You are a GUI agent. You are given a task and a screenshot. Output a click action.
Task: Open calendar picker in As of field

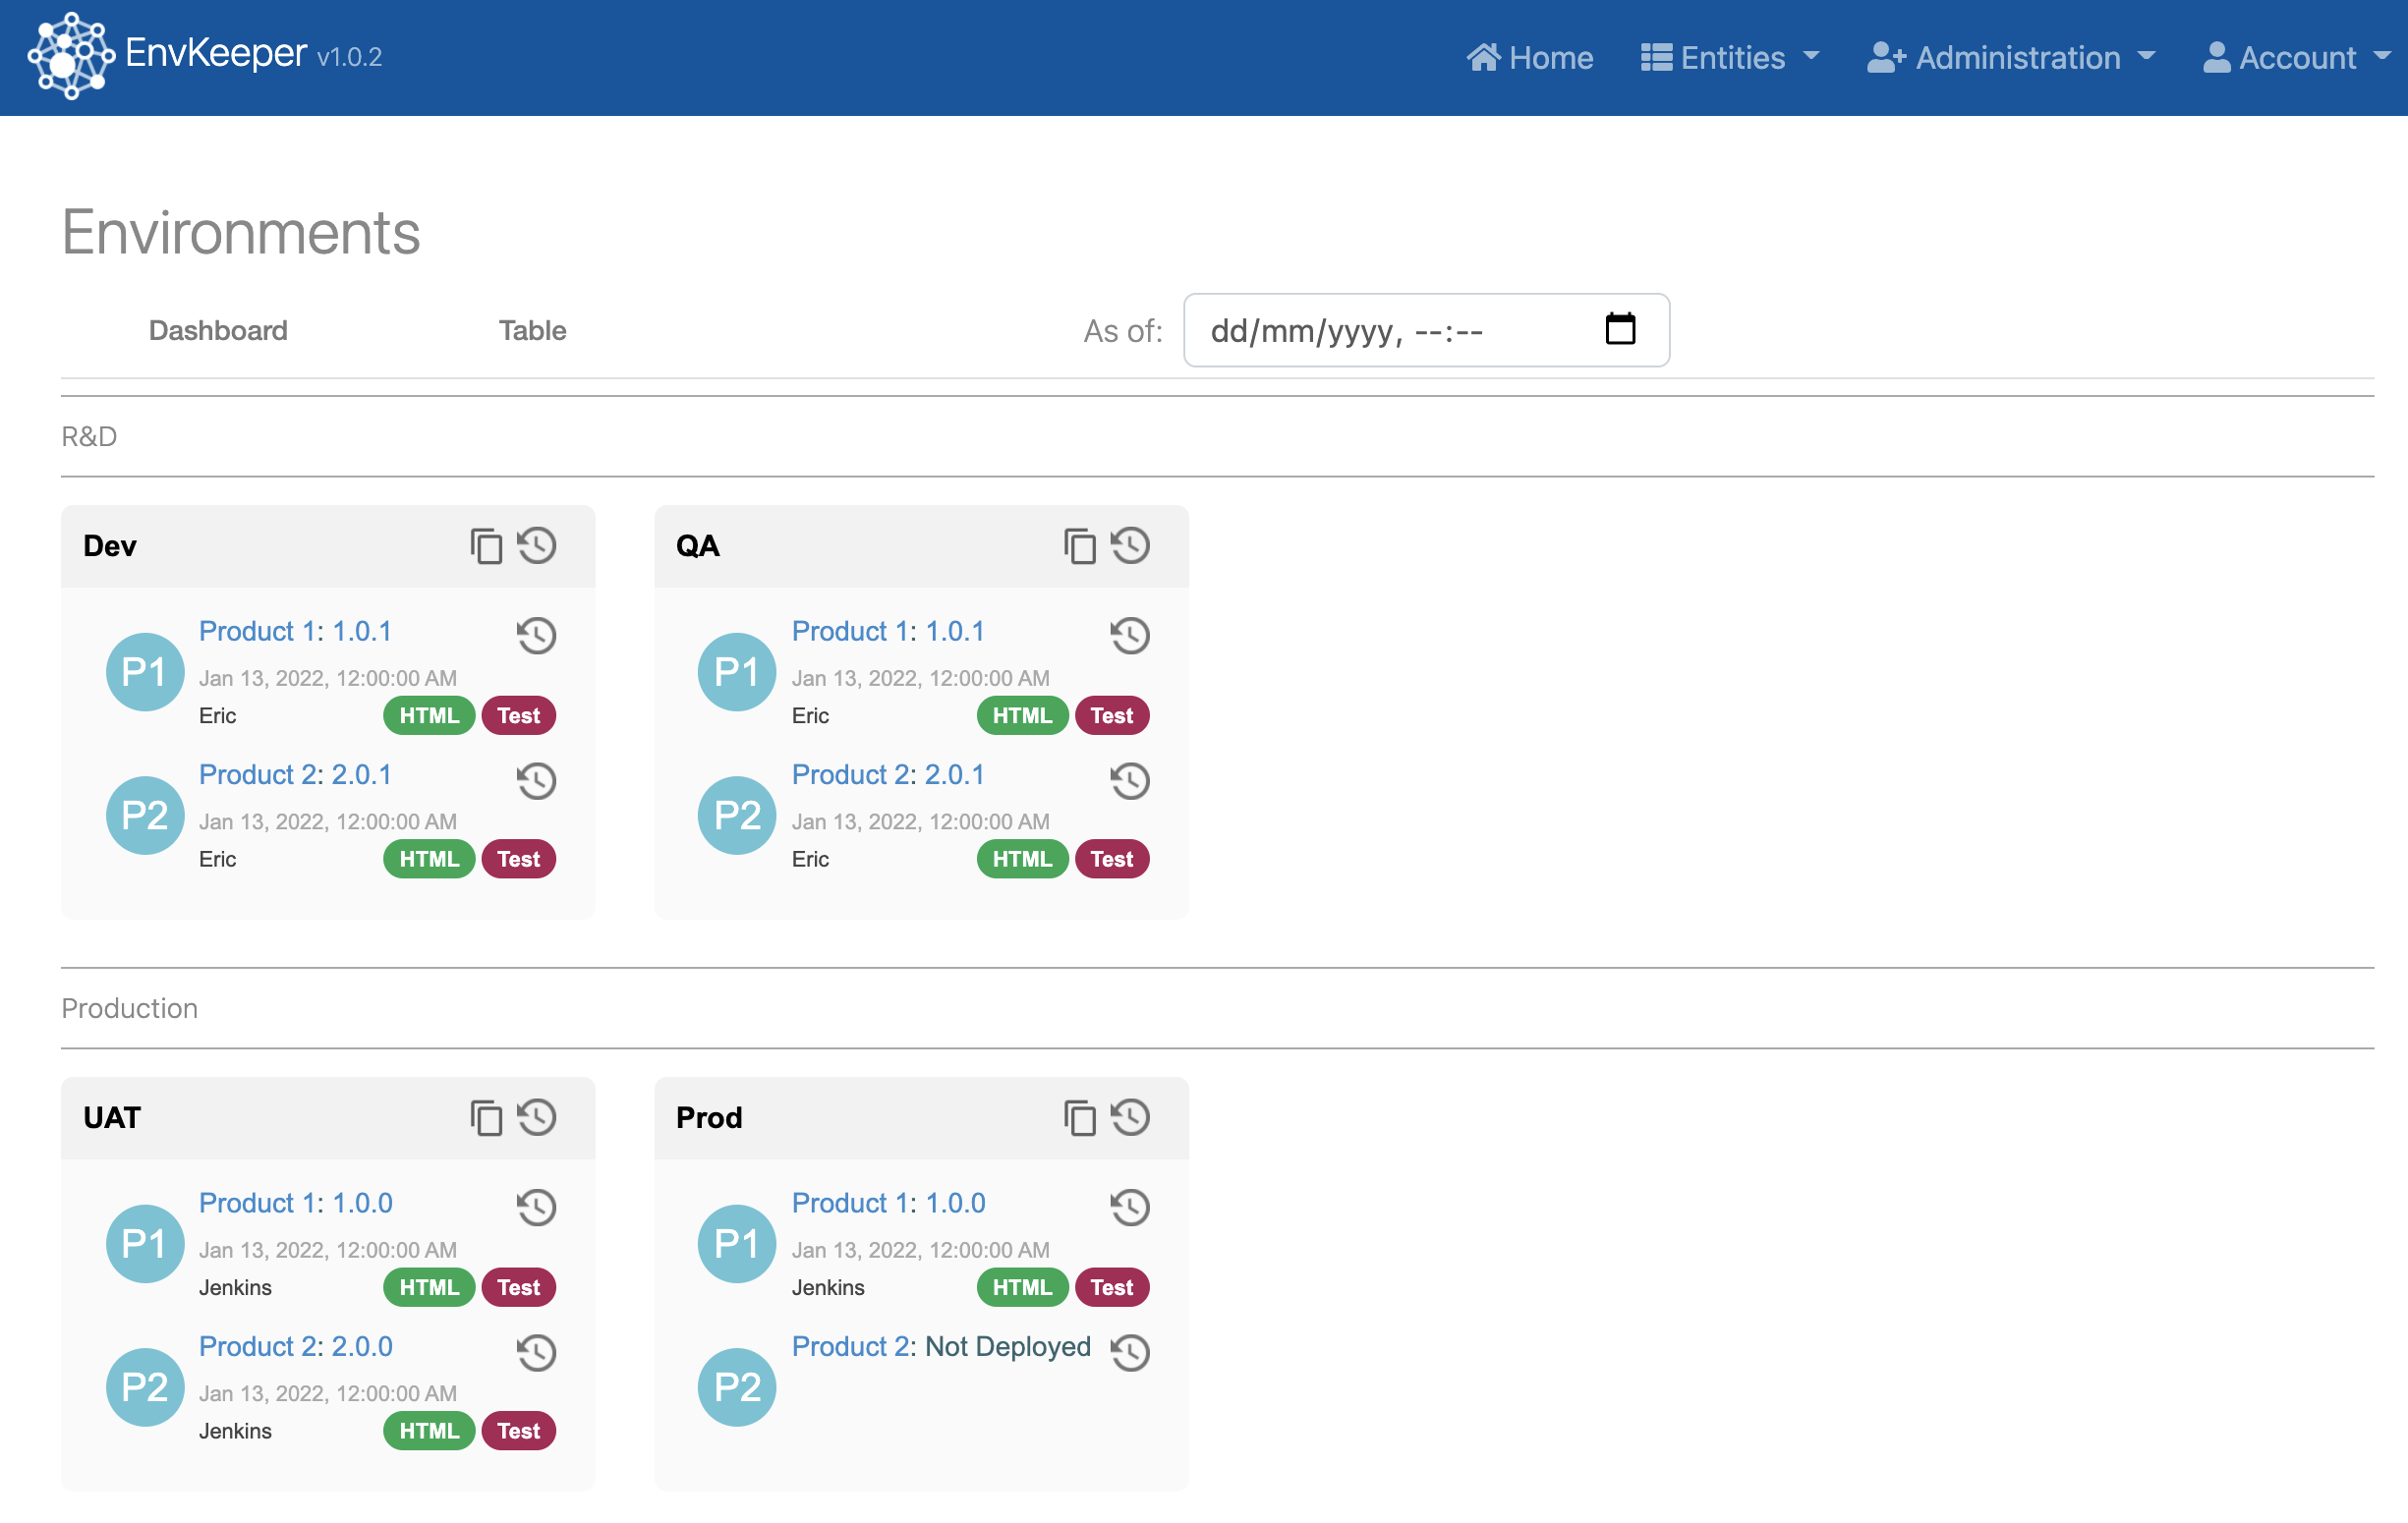click(1619, 329)
